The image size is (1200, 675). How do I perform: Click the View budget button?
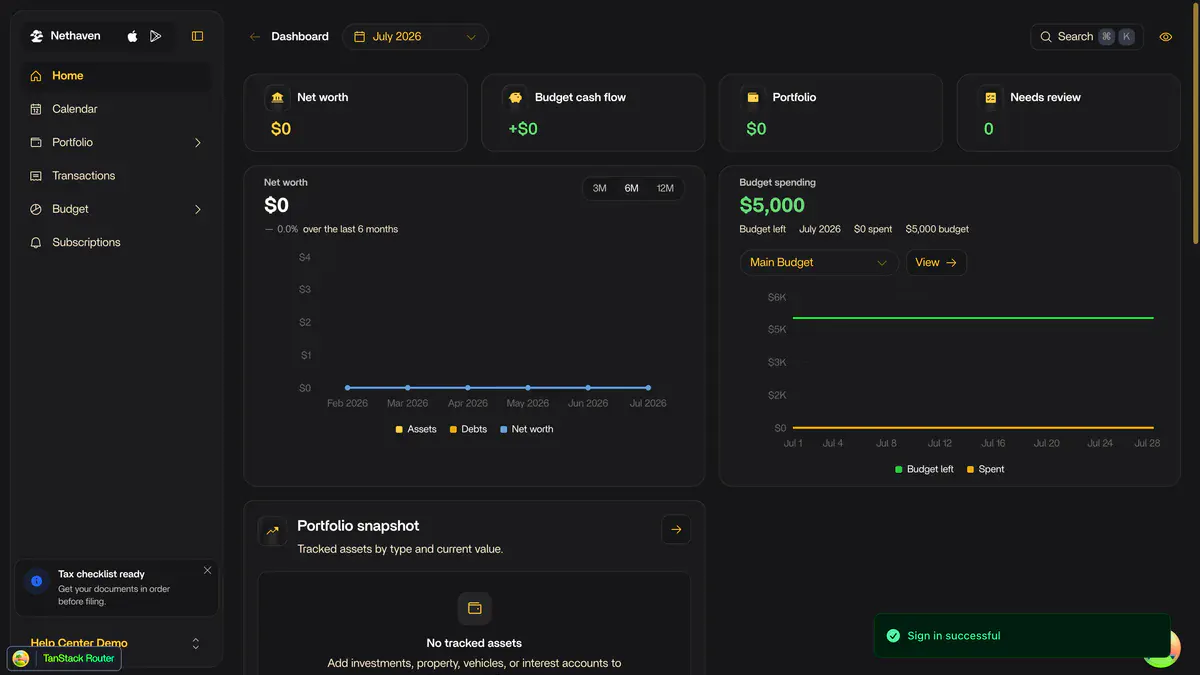(x=936, y=262)
